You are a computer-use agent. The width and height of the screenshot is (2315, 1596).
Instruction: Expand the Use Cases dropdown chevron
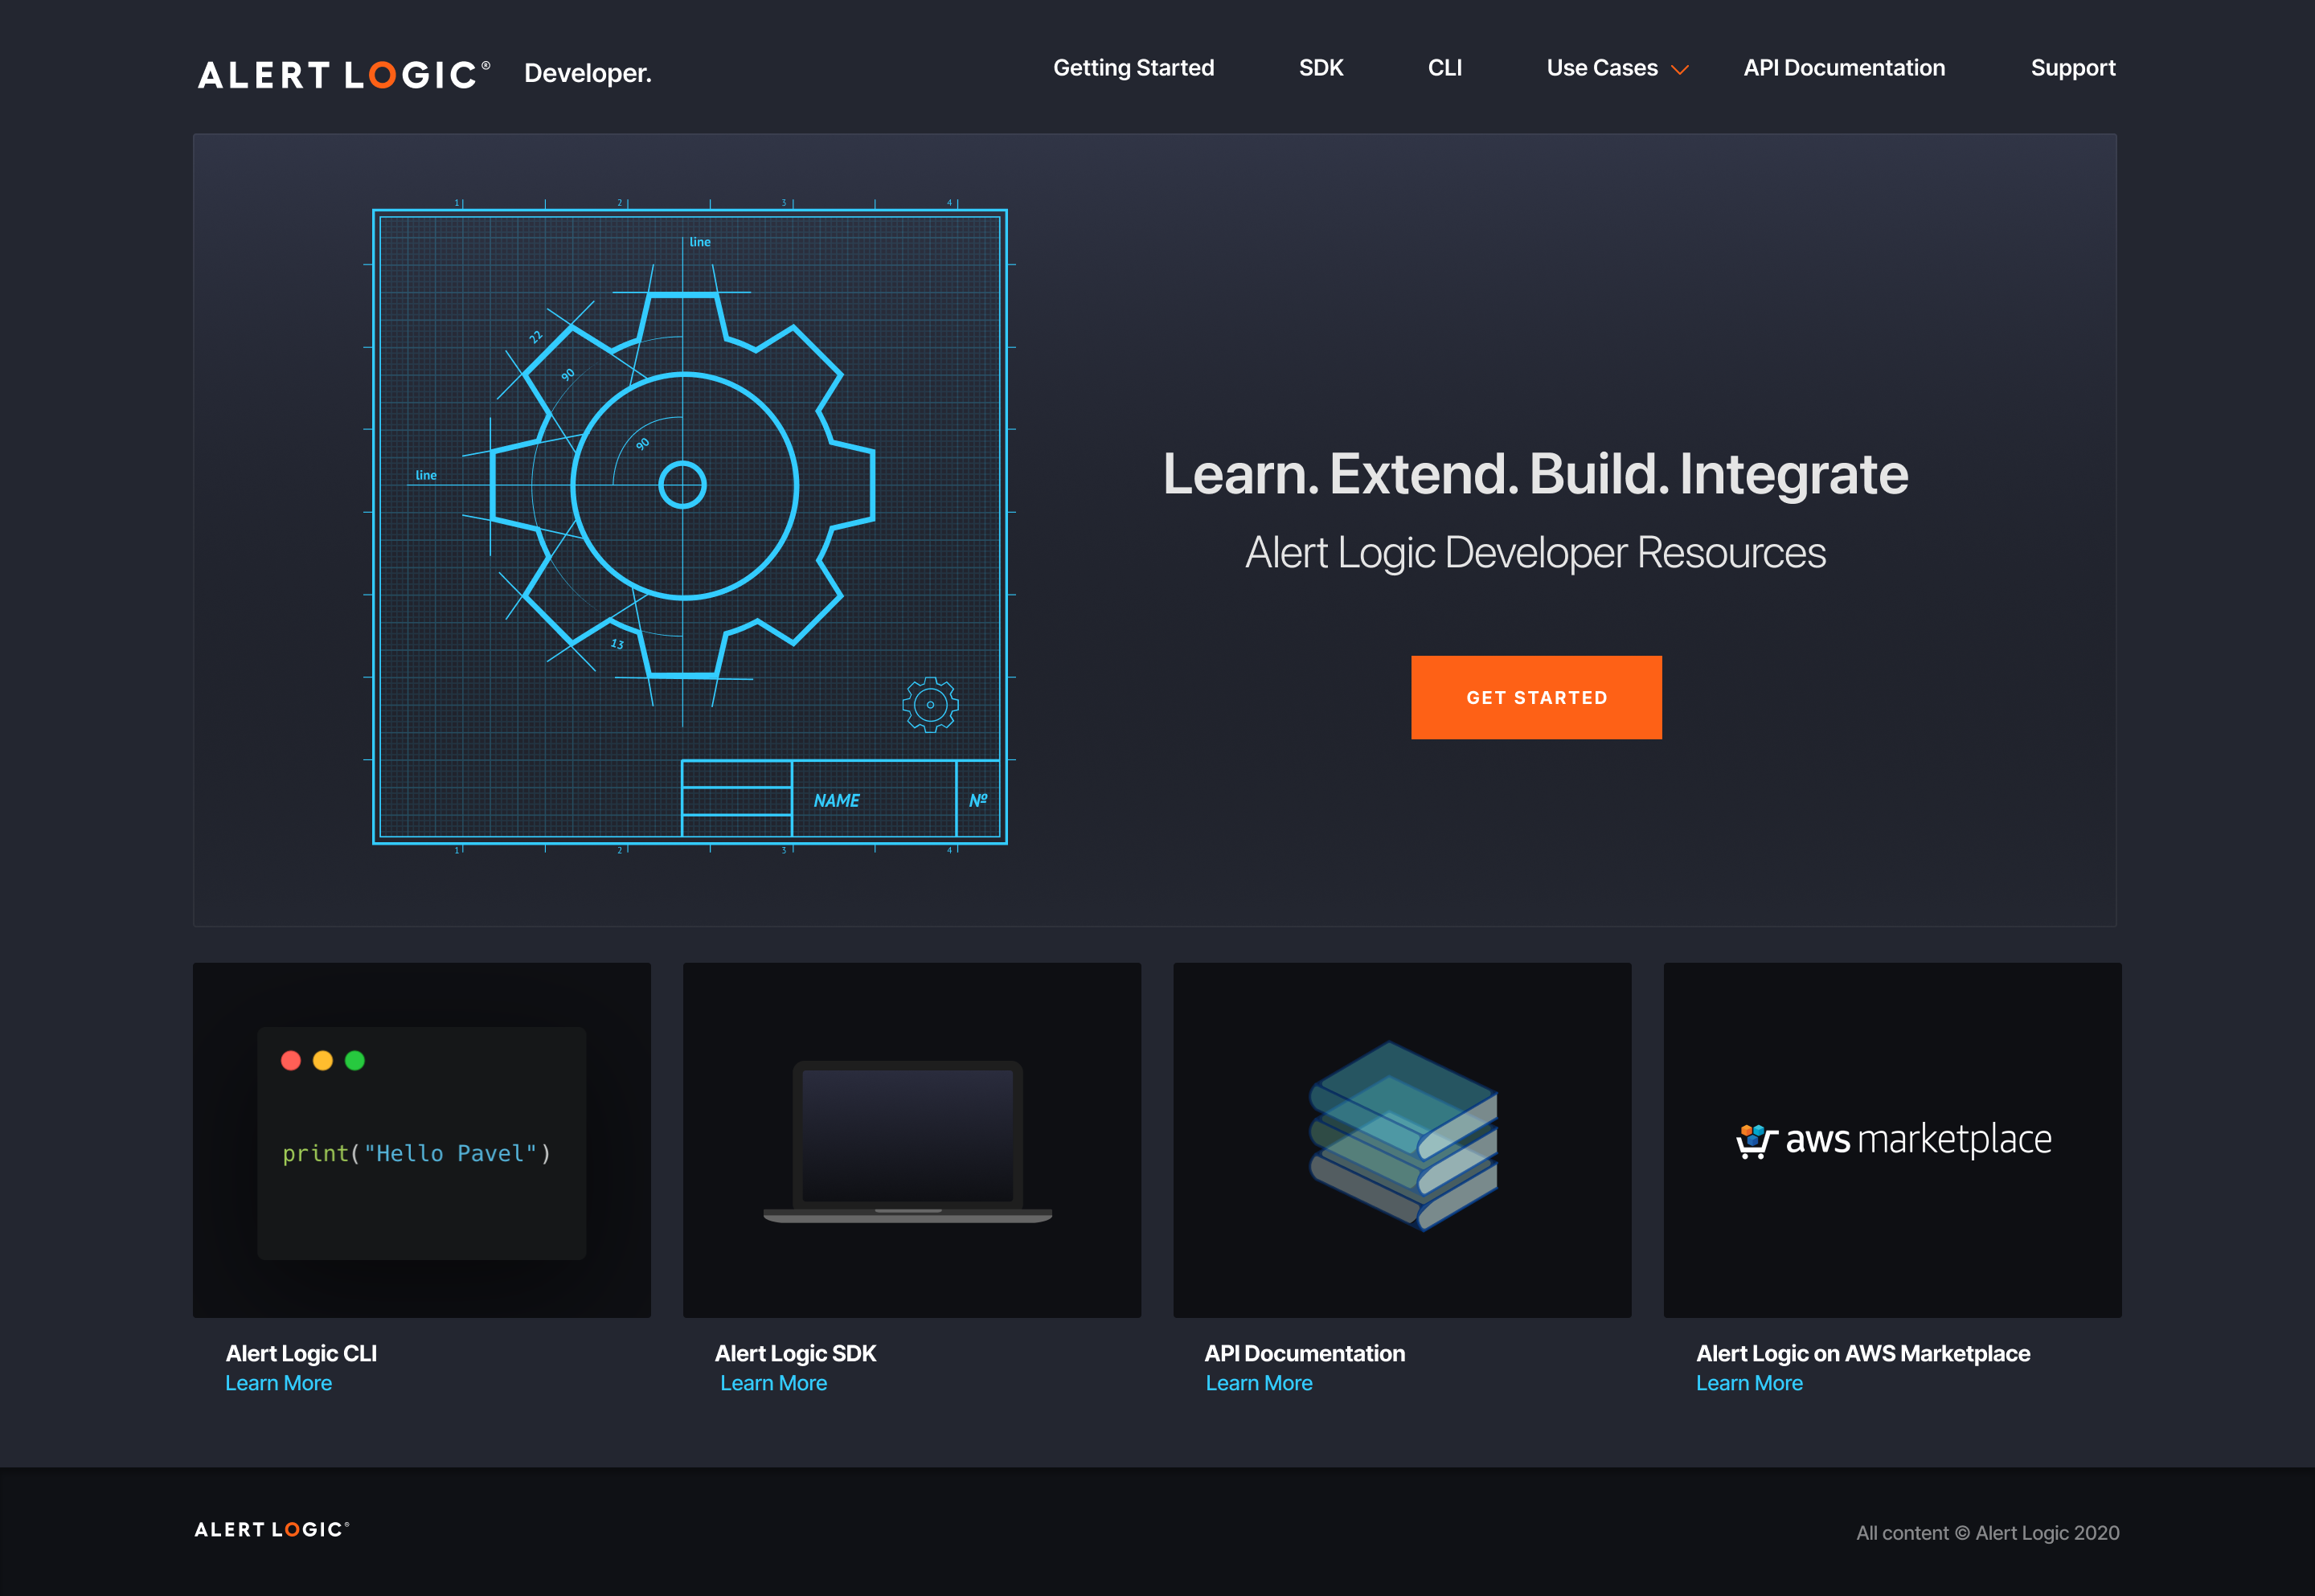pyautogui.click(x=1680, y=70)
